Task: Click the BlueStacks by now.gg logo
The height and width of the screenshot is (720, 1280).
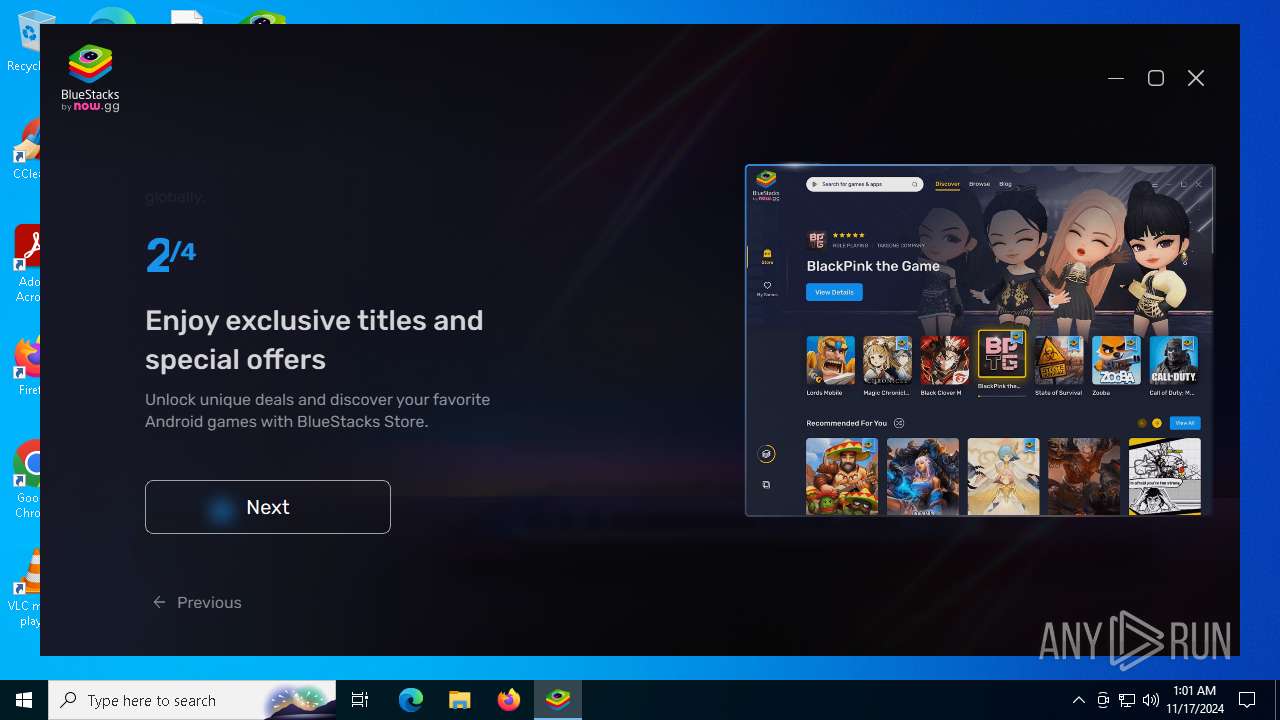Action: click(90, 78)
